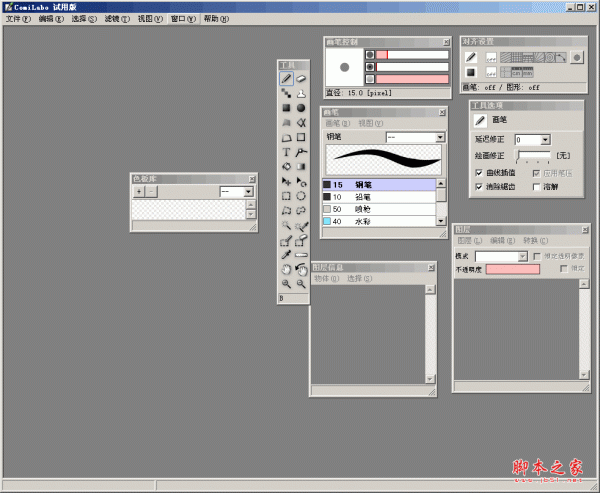Screen dimensions: 600x493
Task: Activate the hand pan tool
Action: tap(286, 269)
